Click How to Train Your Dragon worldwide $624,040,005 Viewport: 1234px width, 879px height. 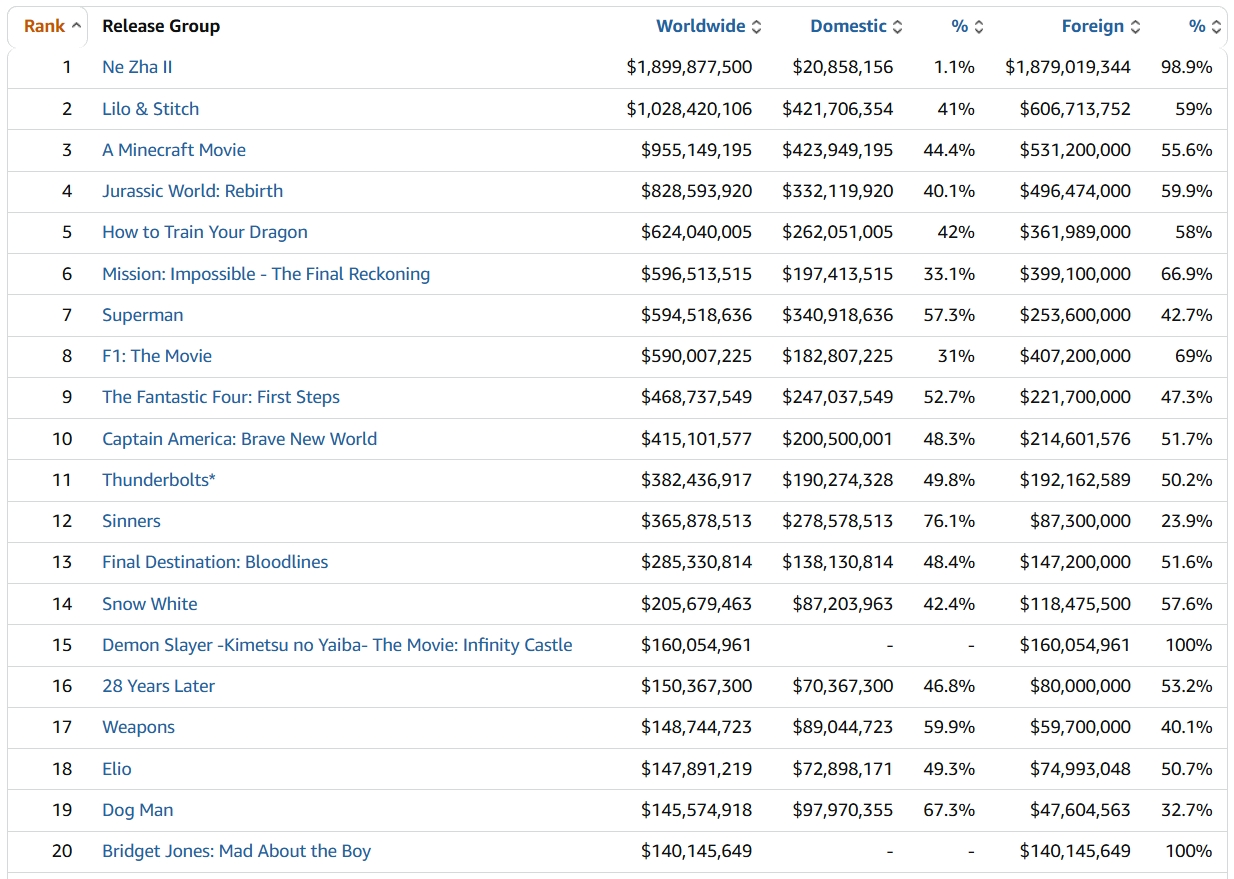(x=696, y=232)
